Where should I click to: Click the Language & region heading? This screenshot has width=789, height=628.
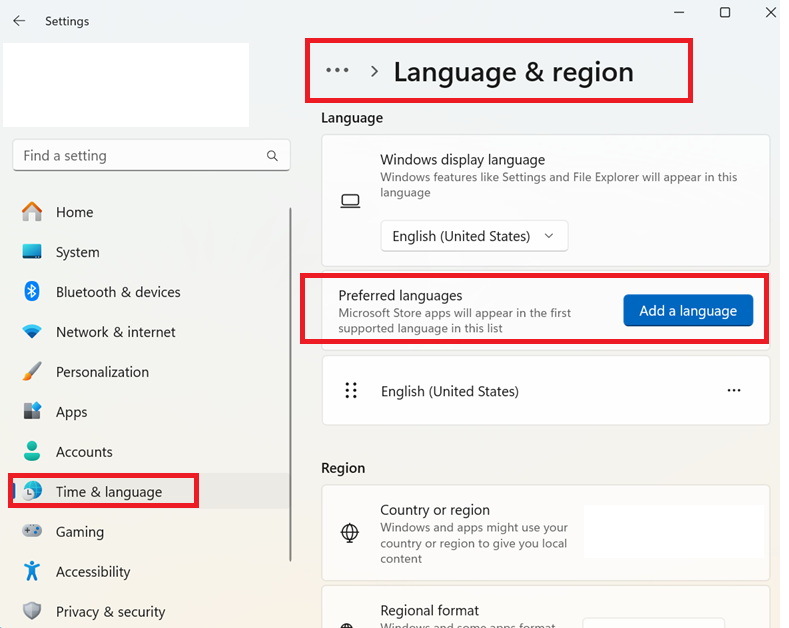pyautogui.click(x=513, y=72)
